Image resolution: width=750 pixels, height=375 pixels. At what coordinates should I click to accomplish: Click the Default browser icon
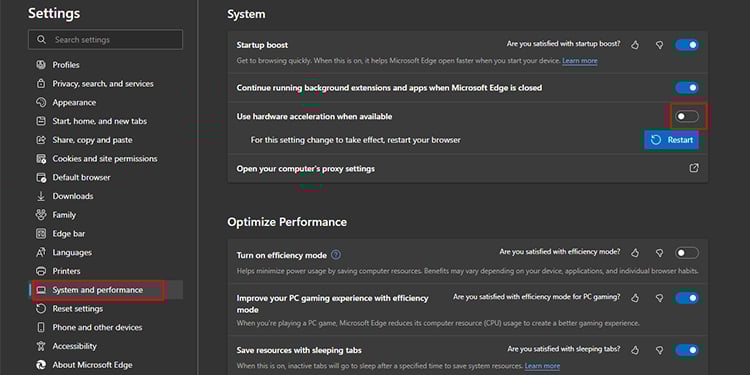[41, 177]
